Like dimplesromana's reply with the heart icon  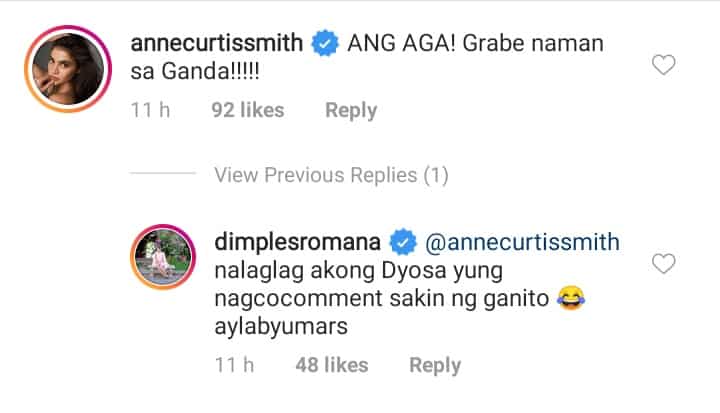pyautogui.click(x=664, y=264)
